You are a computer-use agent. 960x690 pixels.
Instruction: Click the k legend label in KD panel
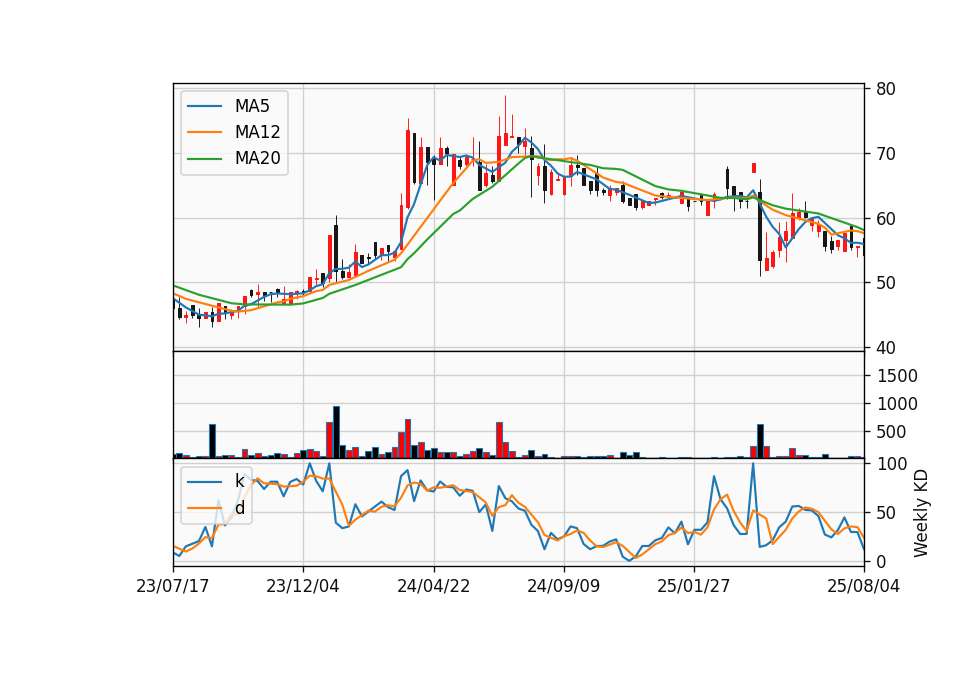(239, 481)
